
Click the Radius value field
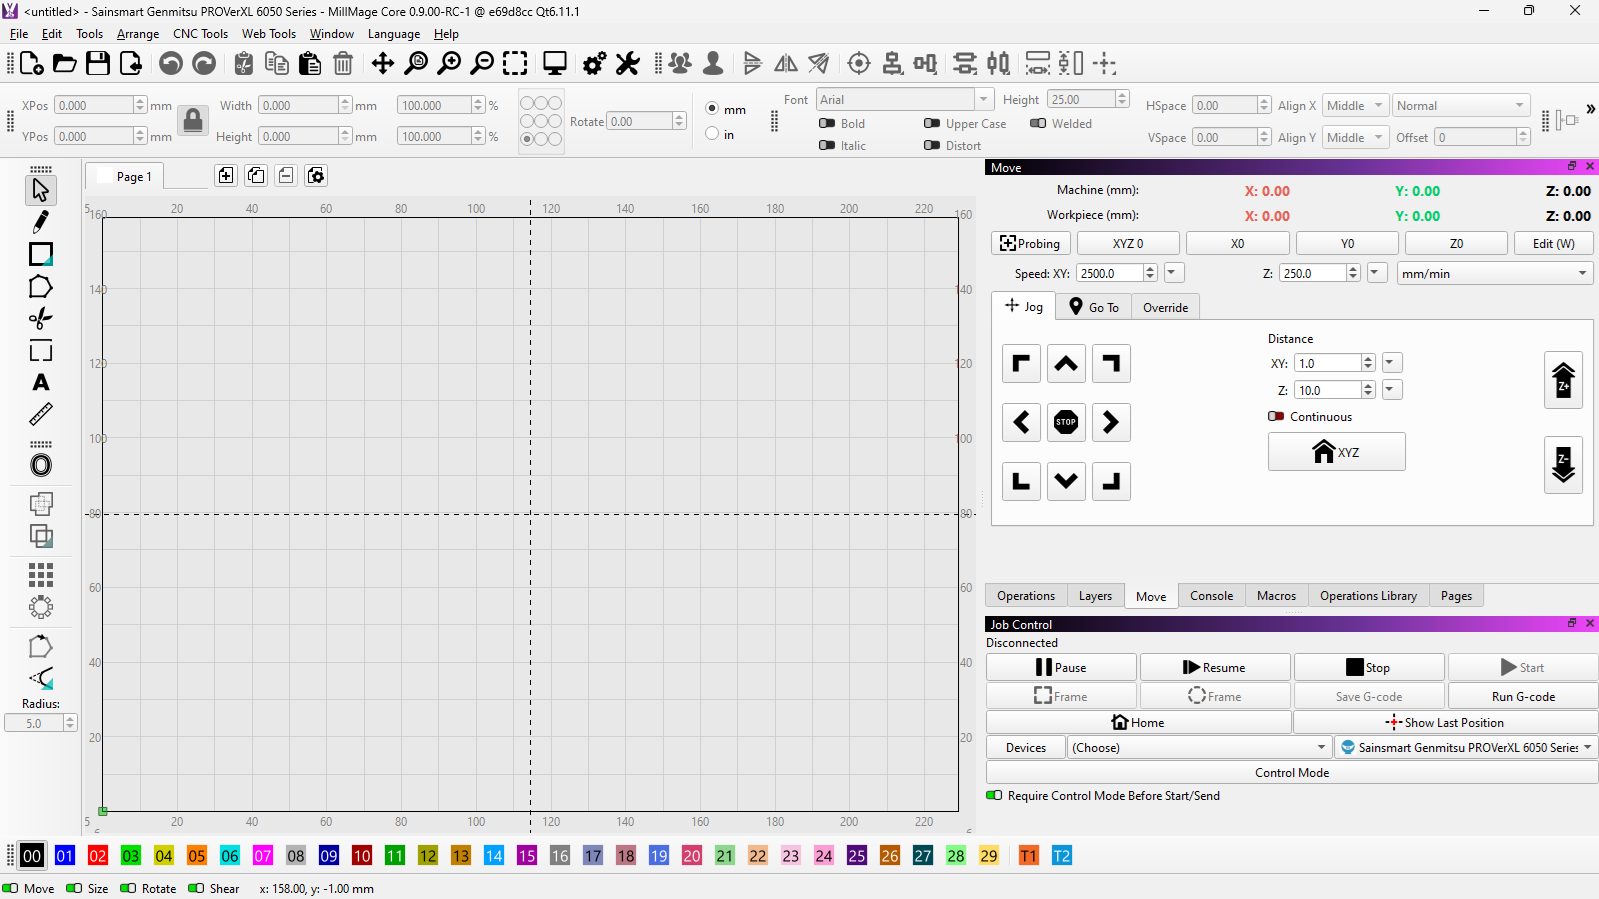[x=34, y=723]
